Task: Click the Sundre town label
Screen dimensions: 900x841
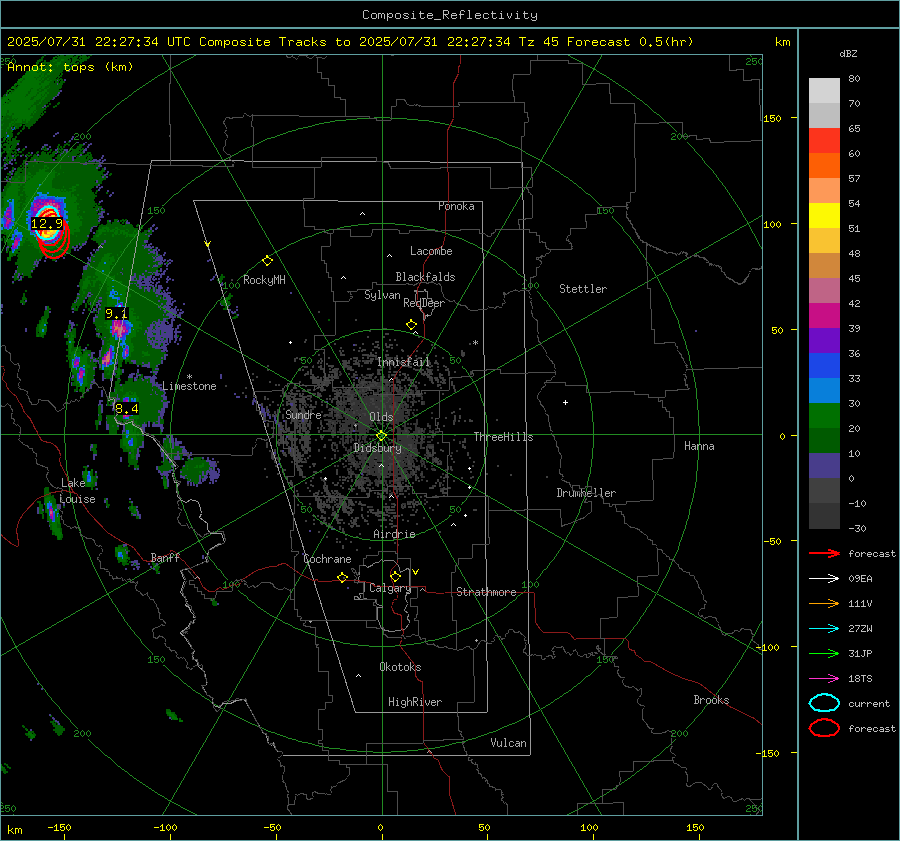Action: pyautogui.click(x=303, y=415)
